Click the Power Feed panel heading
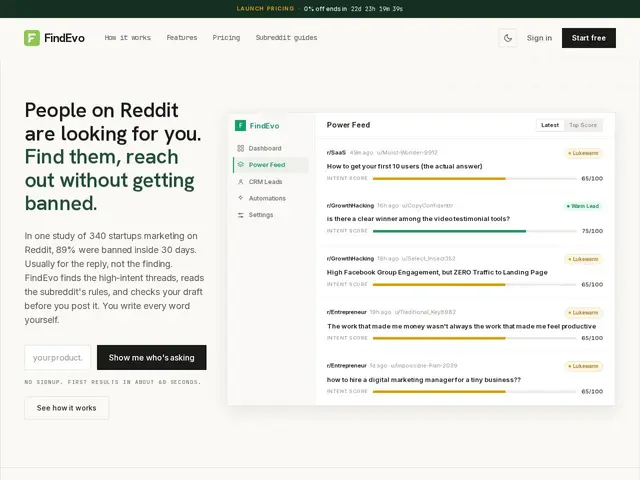The image size is (640, 480). pos(348,125)
